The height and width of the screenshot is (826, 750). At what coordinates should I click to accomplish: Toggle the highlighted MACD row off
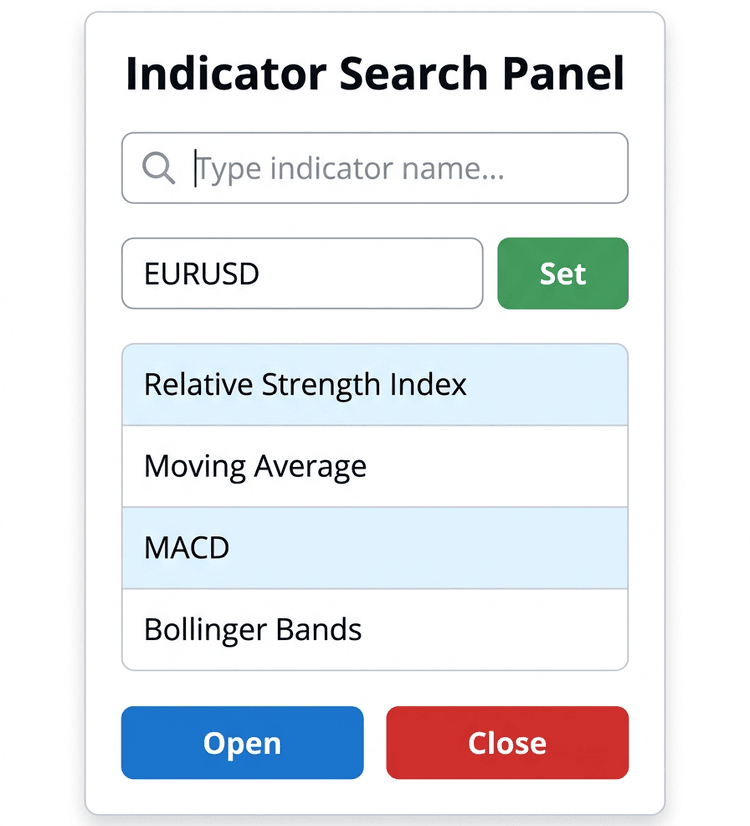click(374, 548)
